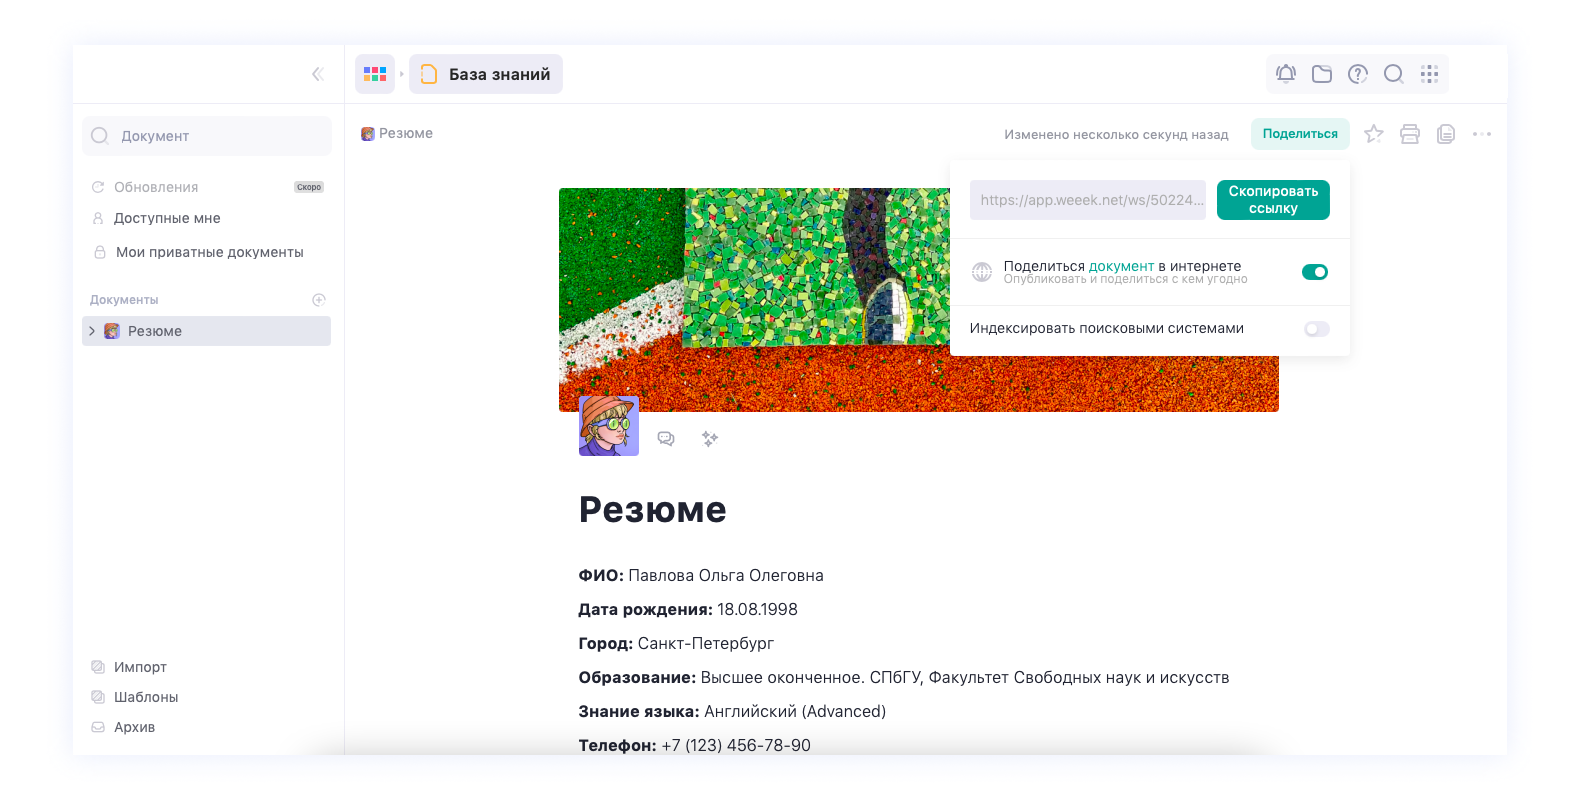Click the globe icon in share popup
The height and width of the screenshot is (800, 1580).
(x=982, y=272)
